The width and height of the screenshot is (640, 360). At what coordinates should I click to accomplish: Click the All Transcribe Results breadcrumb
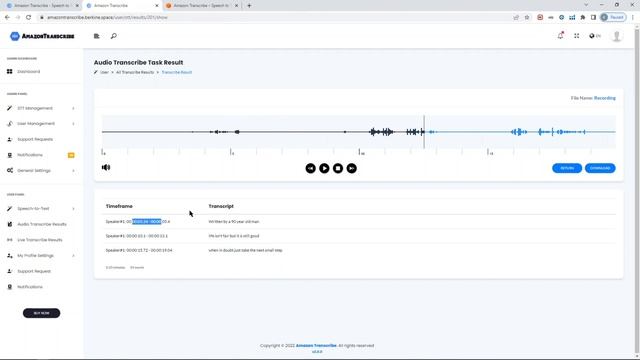(x=135, y=72)
